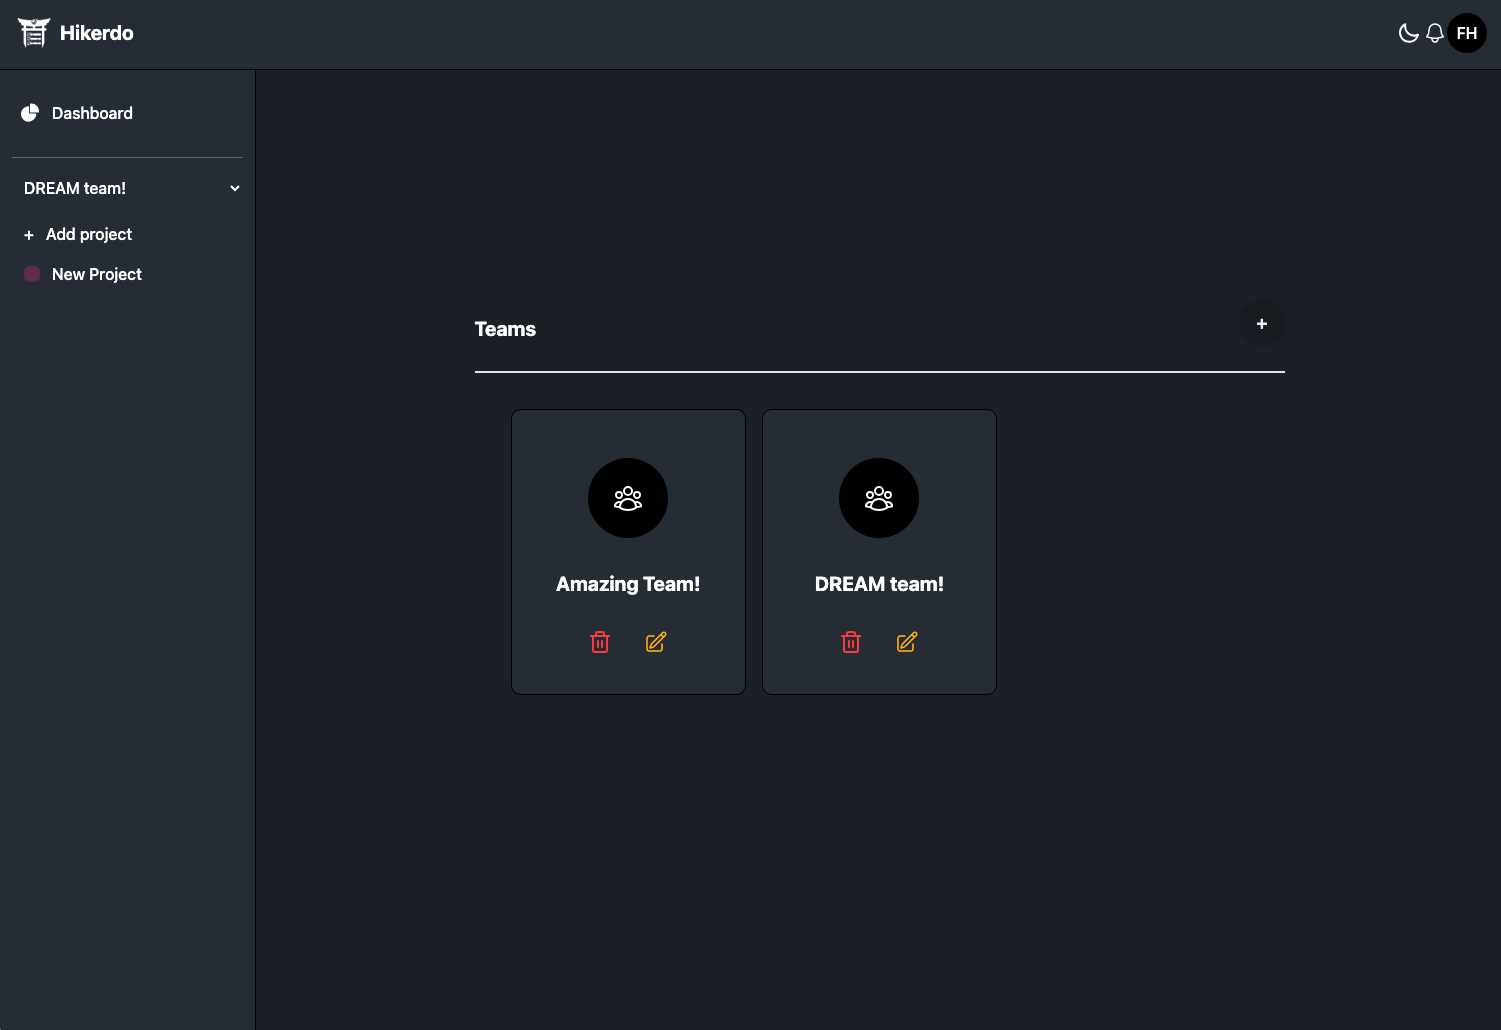The width and height of the screenshot is (1501, 1030).
Task: Go to Dashboard page
Action: pos(92,113)
